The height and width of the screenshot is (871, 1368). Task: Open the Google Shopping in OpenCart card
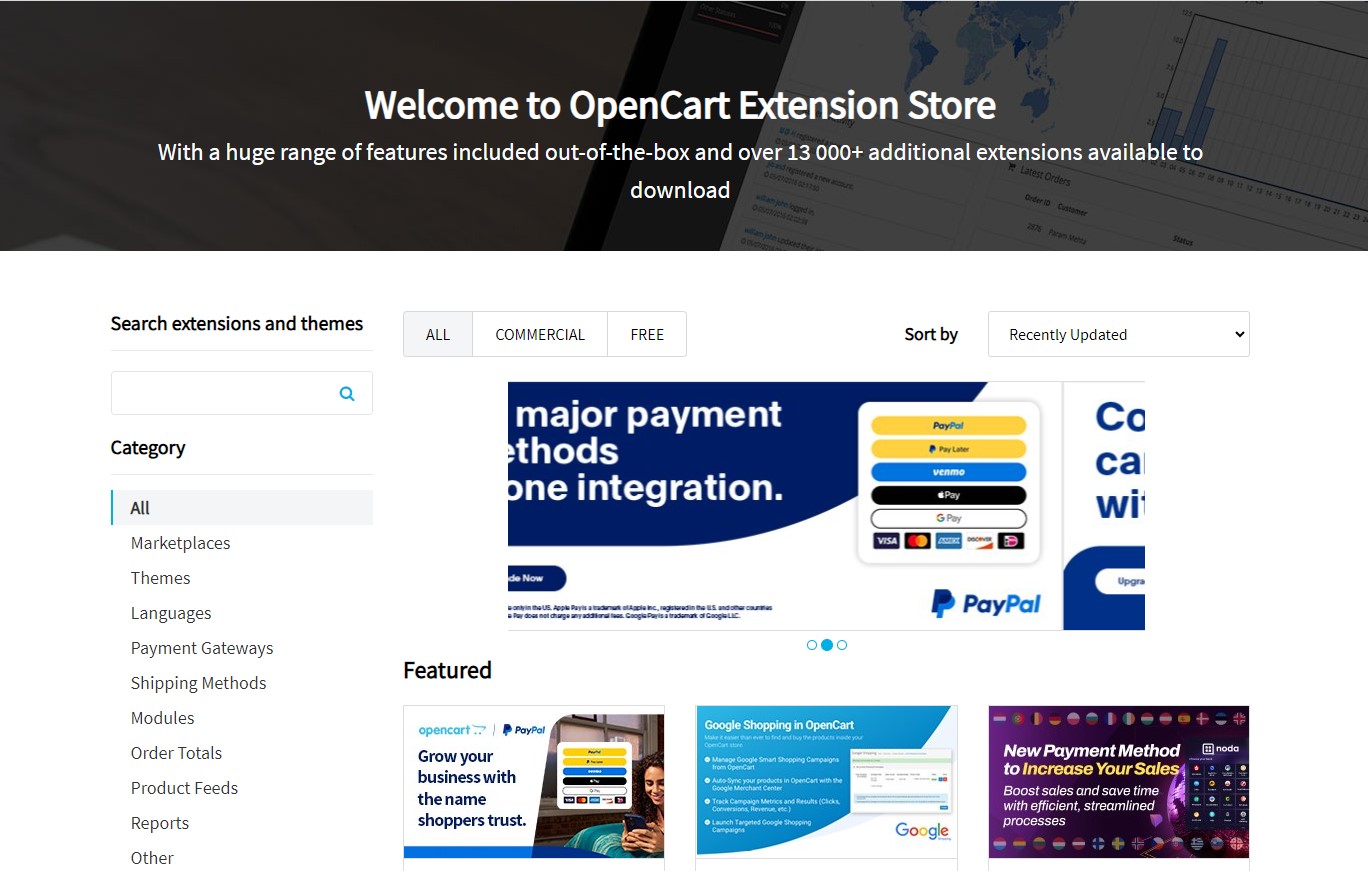tap(827, 782)
